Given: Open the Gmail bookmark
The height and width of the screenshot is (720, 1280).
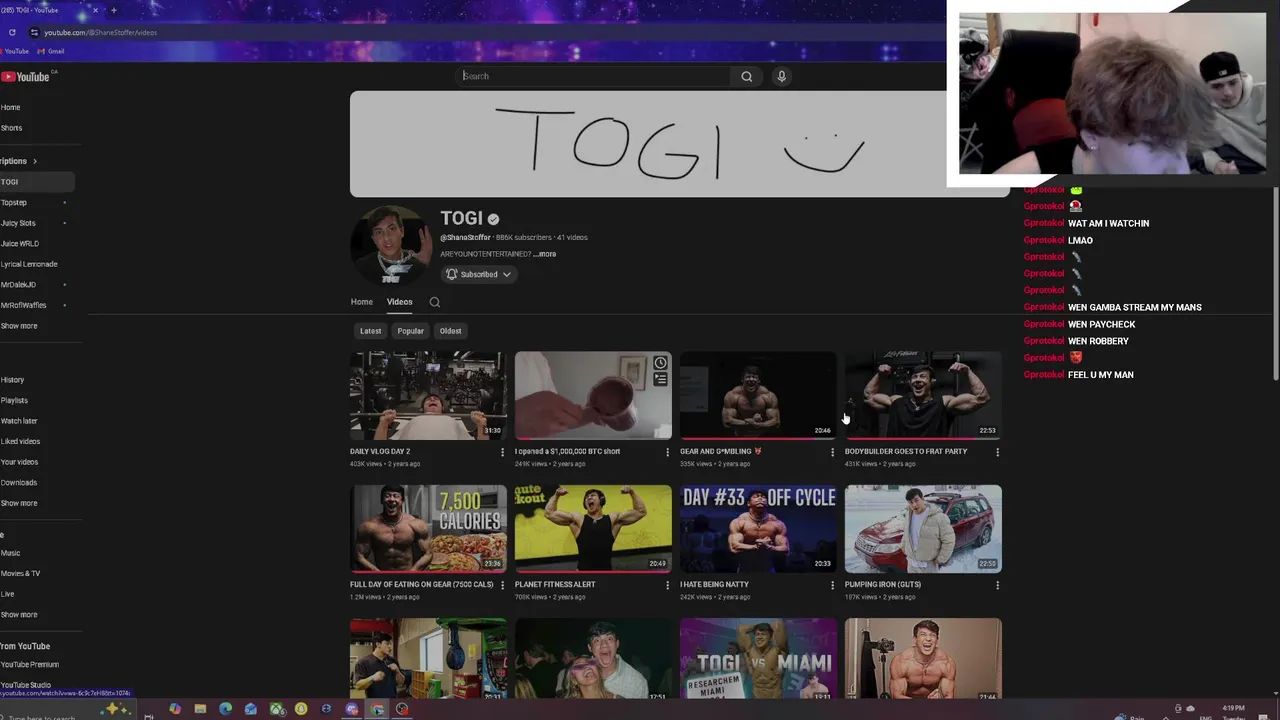Looking at the screenshot, I should coord(51,51).
